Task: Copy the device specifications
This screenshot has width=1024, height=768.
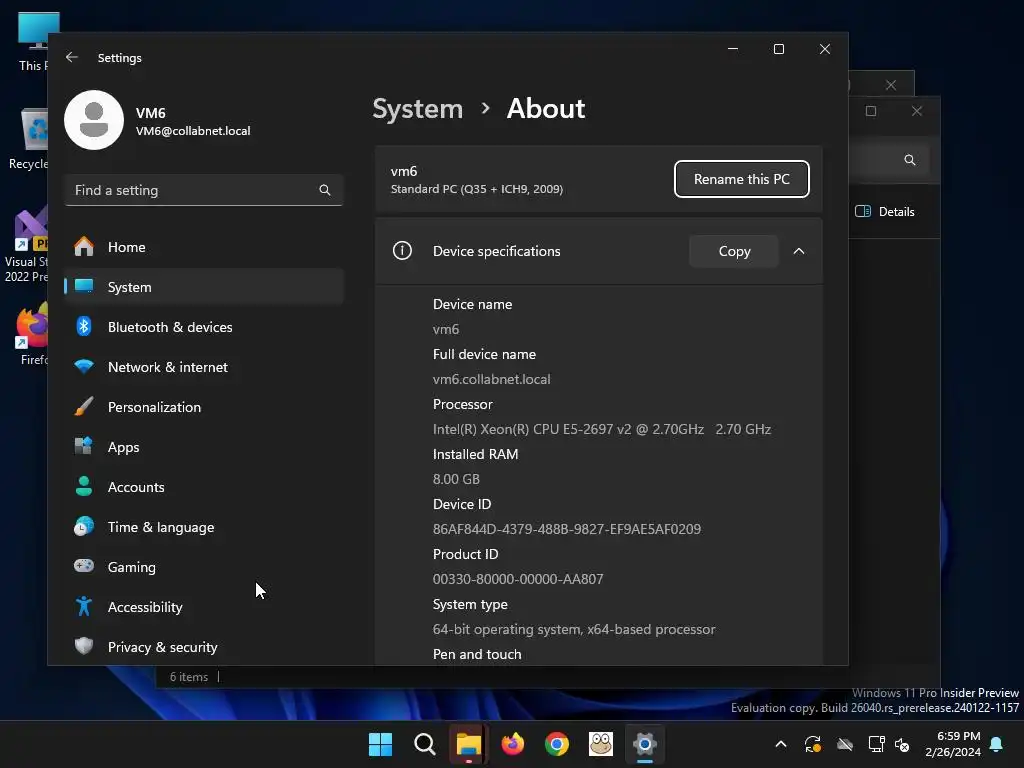Action: click(734, 251)
